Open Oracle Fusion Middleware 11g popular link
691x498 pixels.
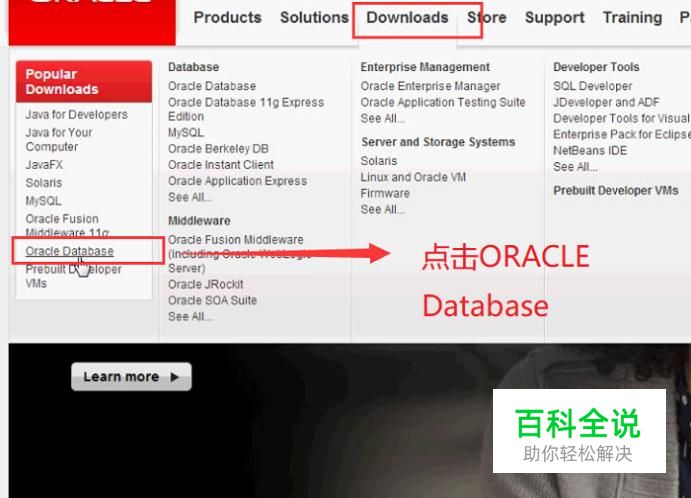[x=67, y=225]
